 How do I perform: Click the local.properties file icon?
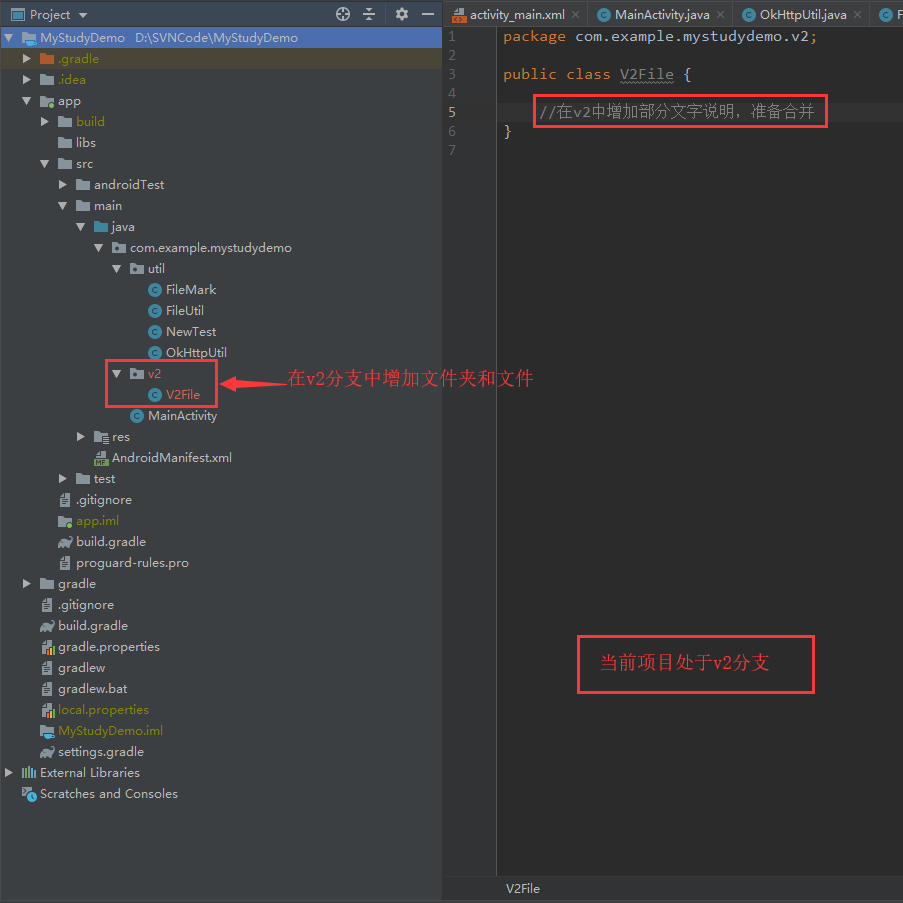(x=48, y=710)
